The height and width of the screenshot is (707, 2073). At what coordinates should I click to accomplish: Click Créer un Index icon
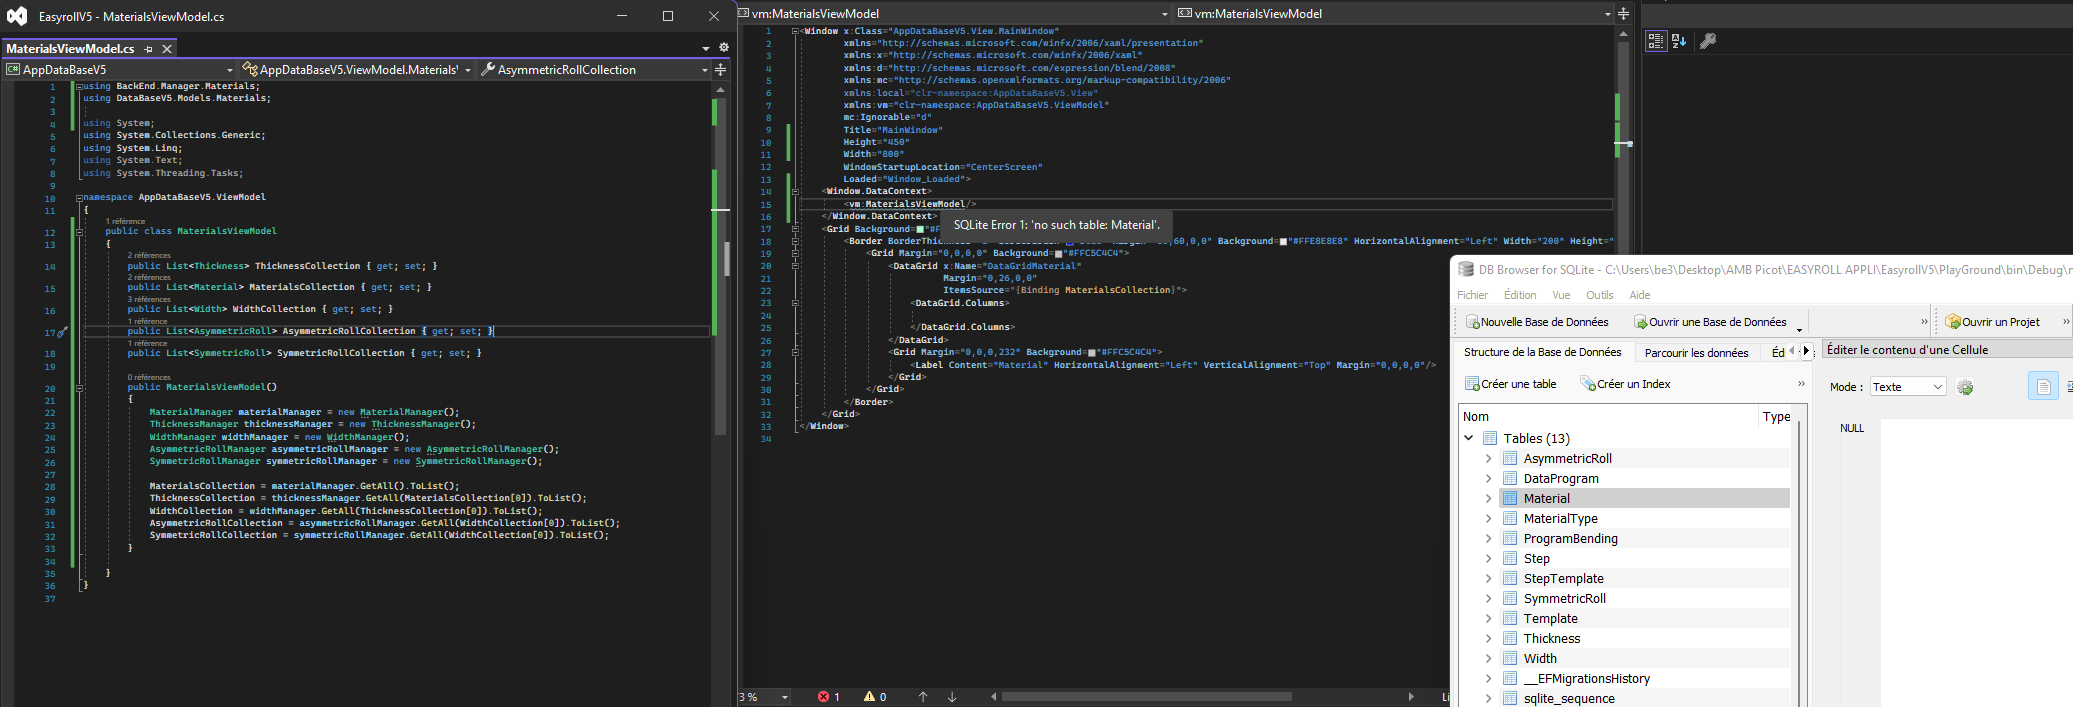tap(1588, 384)
